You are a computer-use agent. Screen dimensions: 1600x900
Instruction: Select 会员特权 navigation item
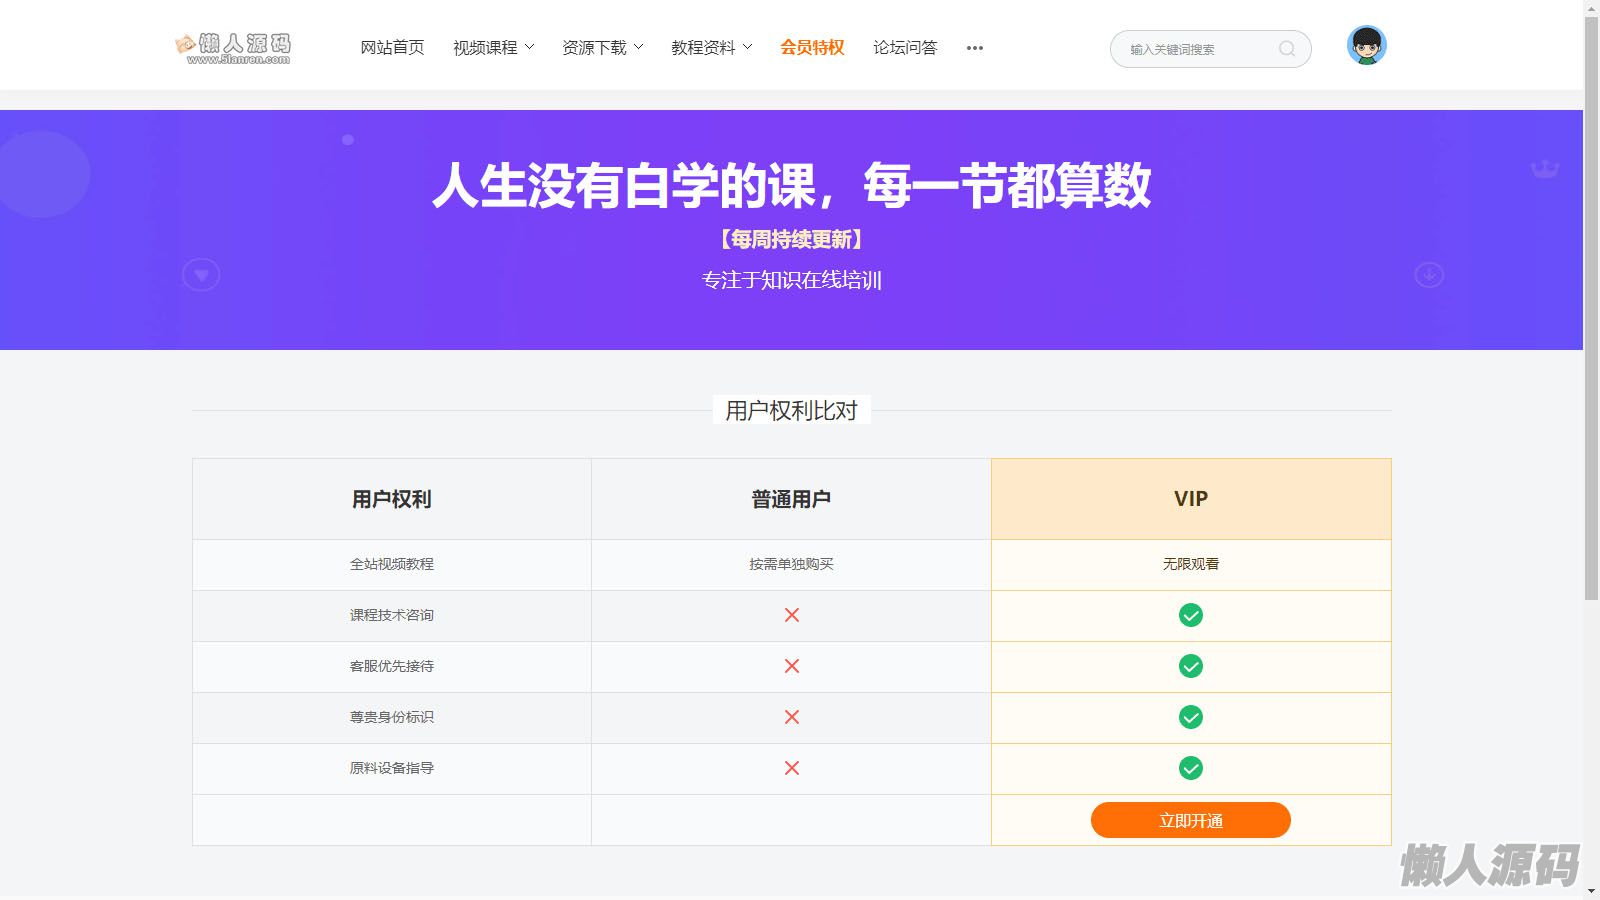point(812,48)
